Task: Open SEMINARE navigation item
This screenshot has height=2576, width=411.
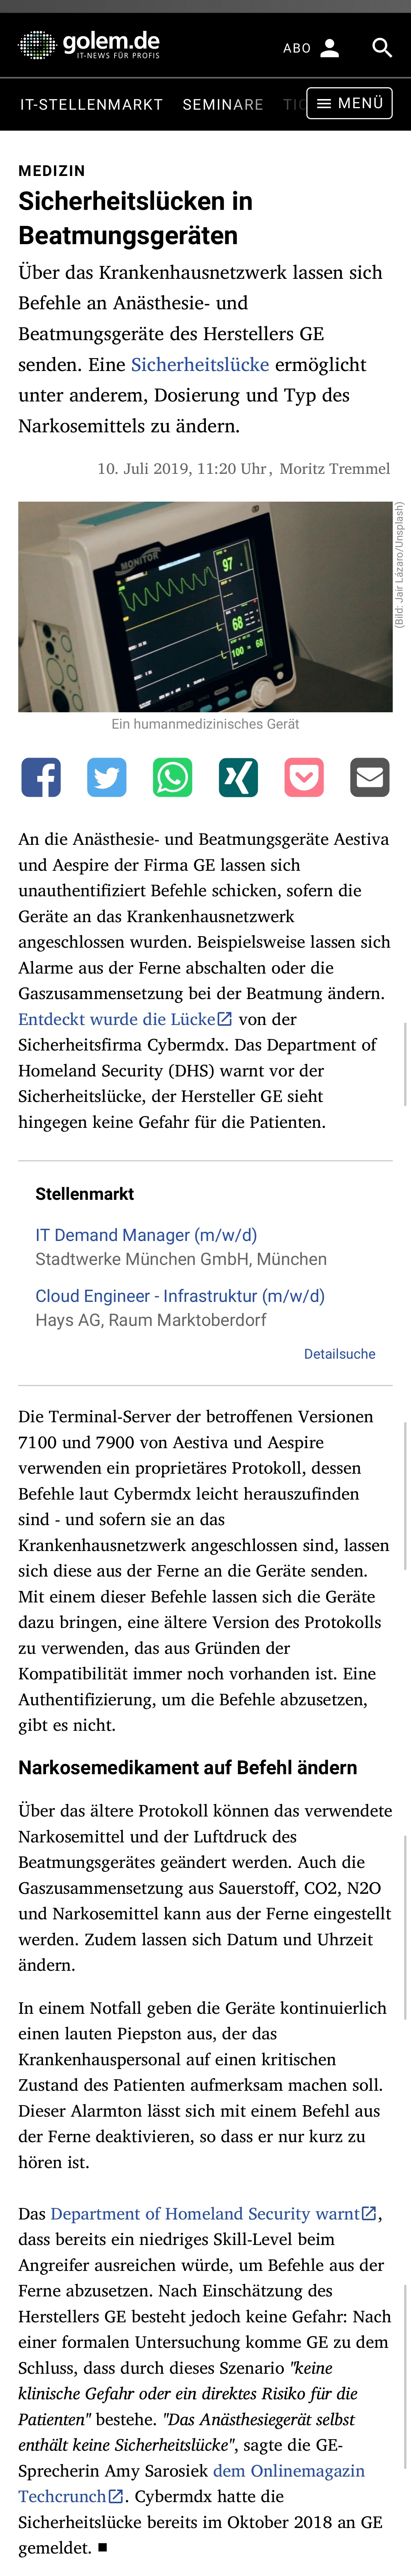Action: [x=223, y=104]
